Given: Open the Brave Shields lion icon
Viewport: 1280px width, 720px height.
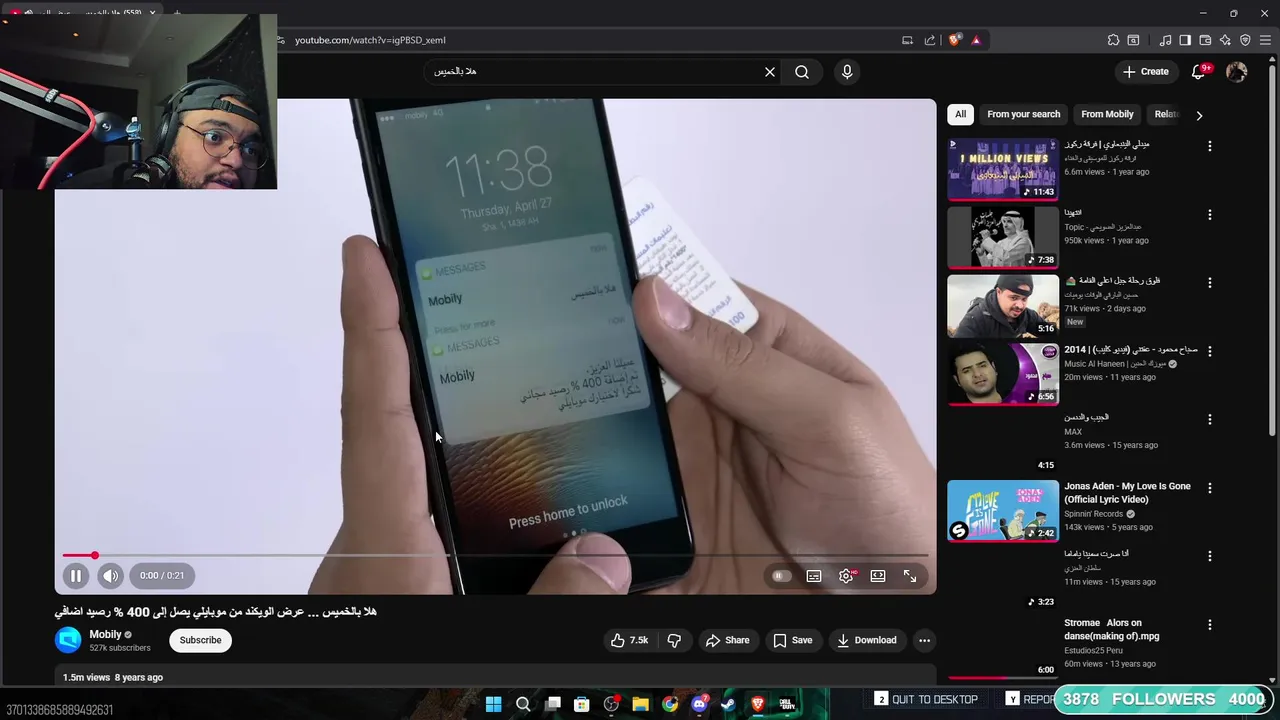Looking at the screenshot, I should [954, 40].
